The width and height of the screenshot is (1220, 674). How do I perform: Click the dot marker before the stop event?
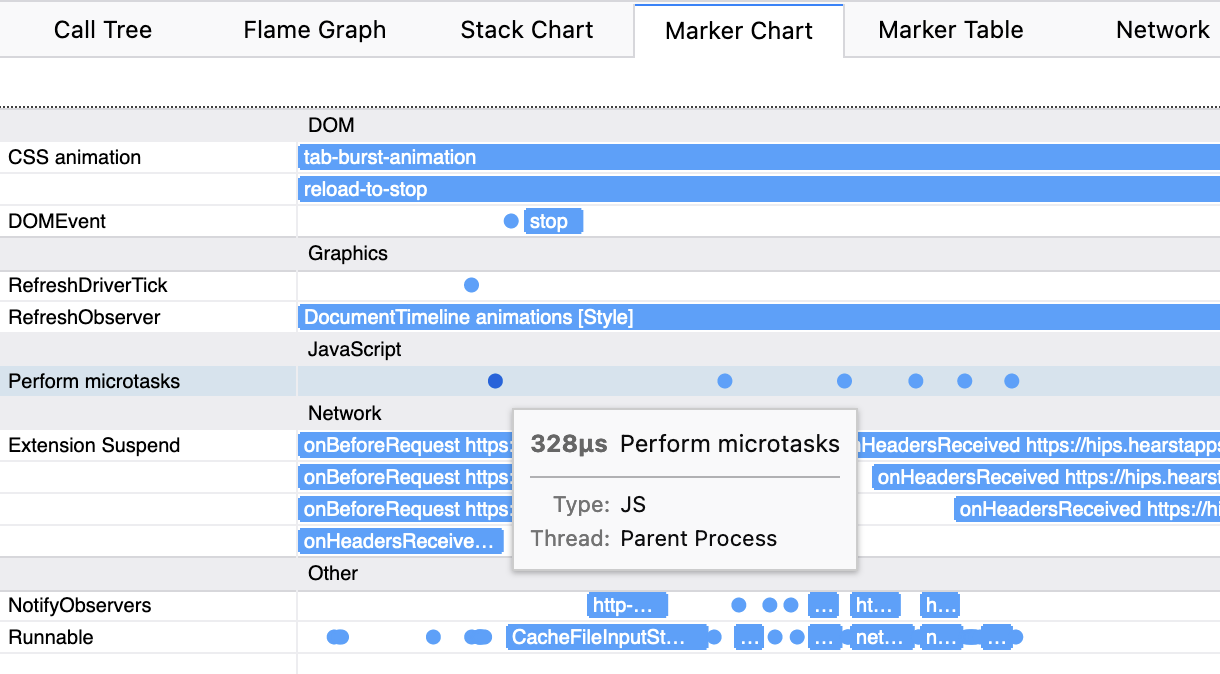pyautogui.click(x=511, y=221)
